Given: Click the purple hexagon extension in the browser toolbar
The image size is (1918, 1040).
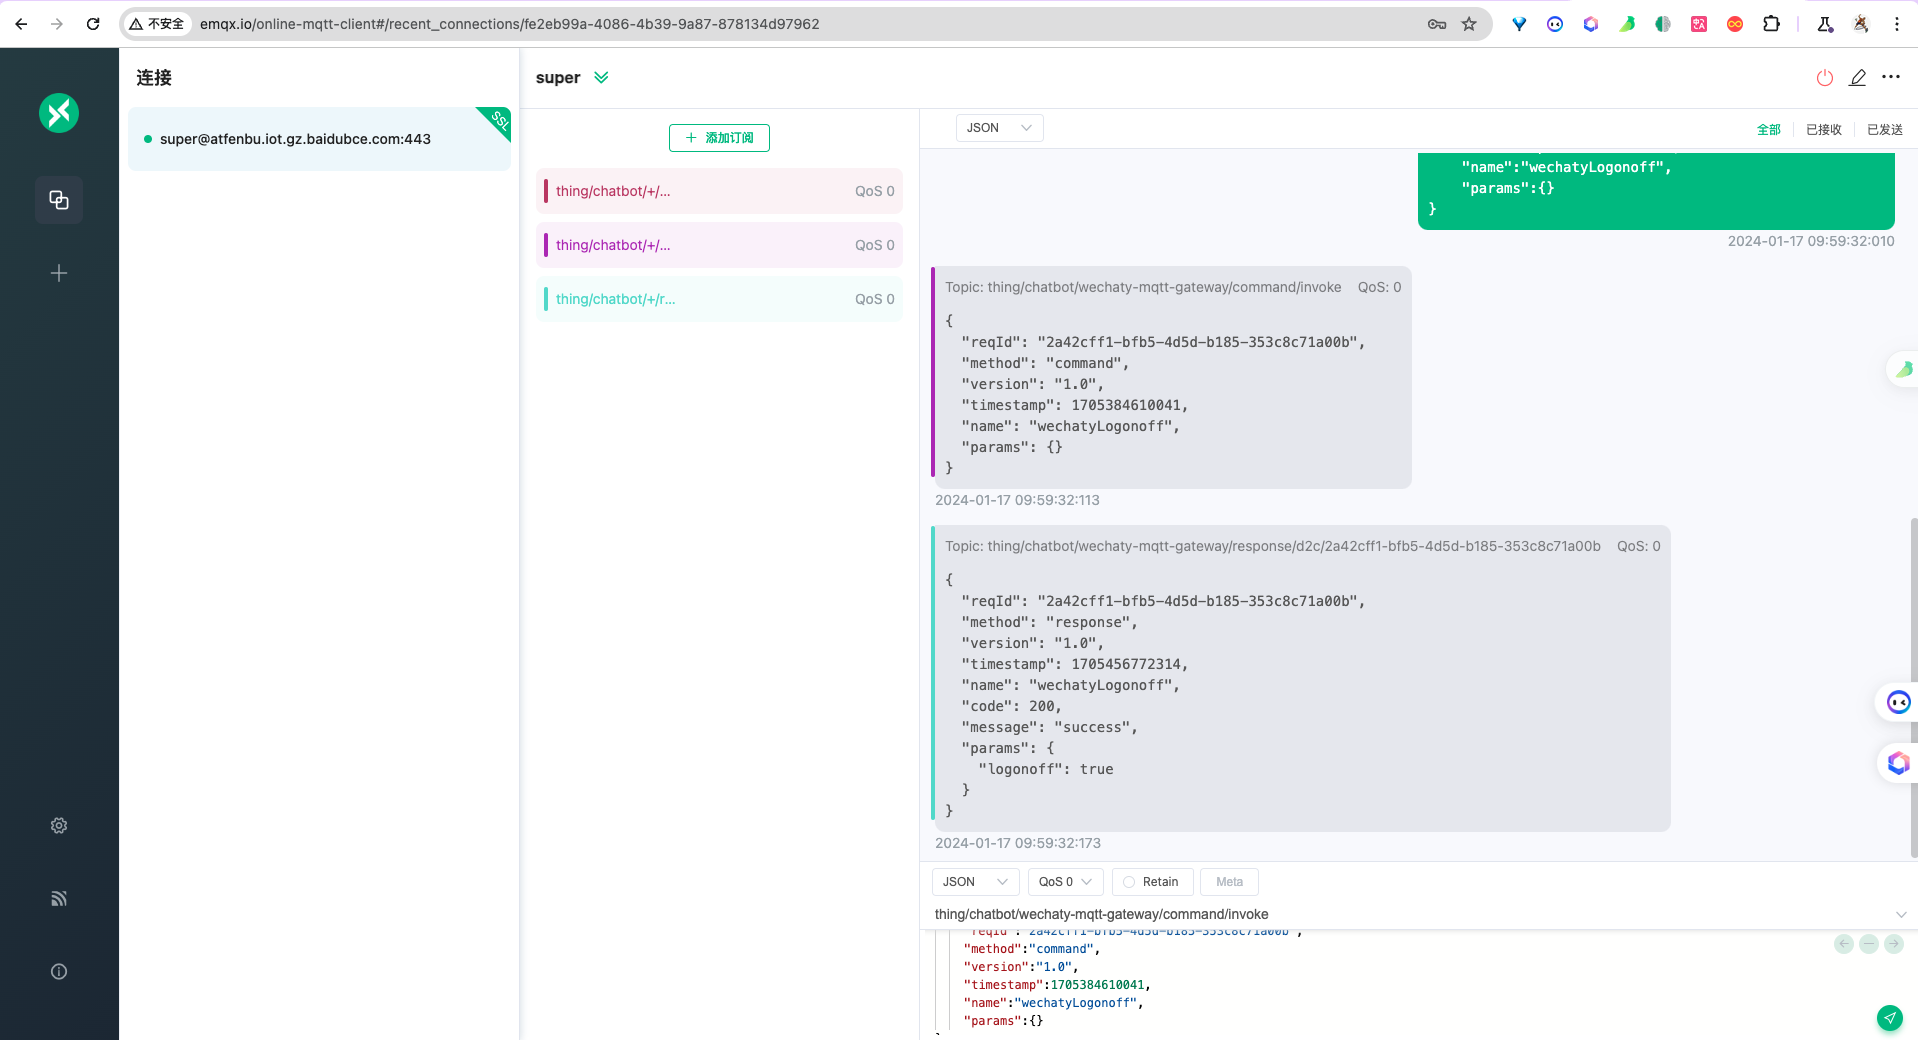Looking at the screenshot, I should [x=1591, y=24].
